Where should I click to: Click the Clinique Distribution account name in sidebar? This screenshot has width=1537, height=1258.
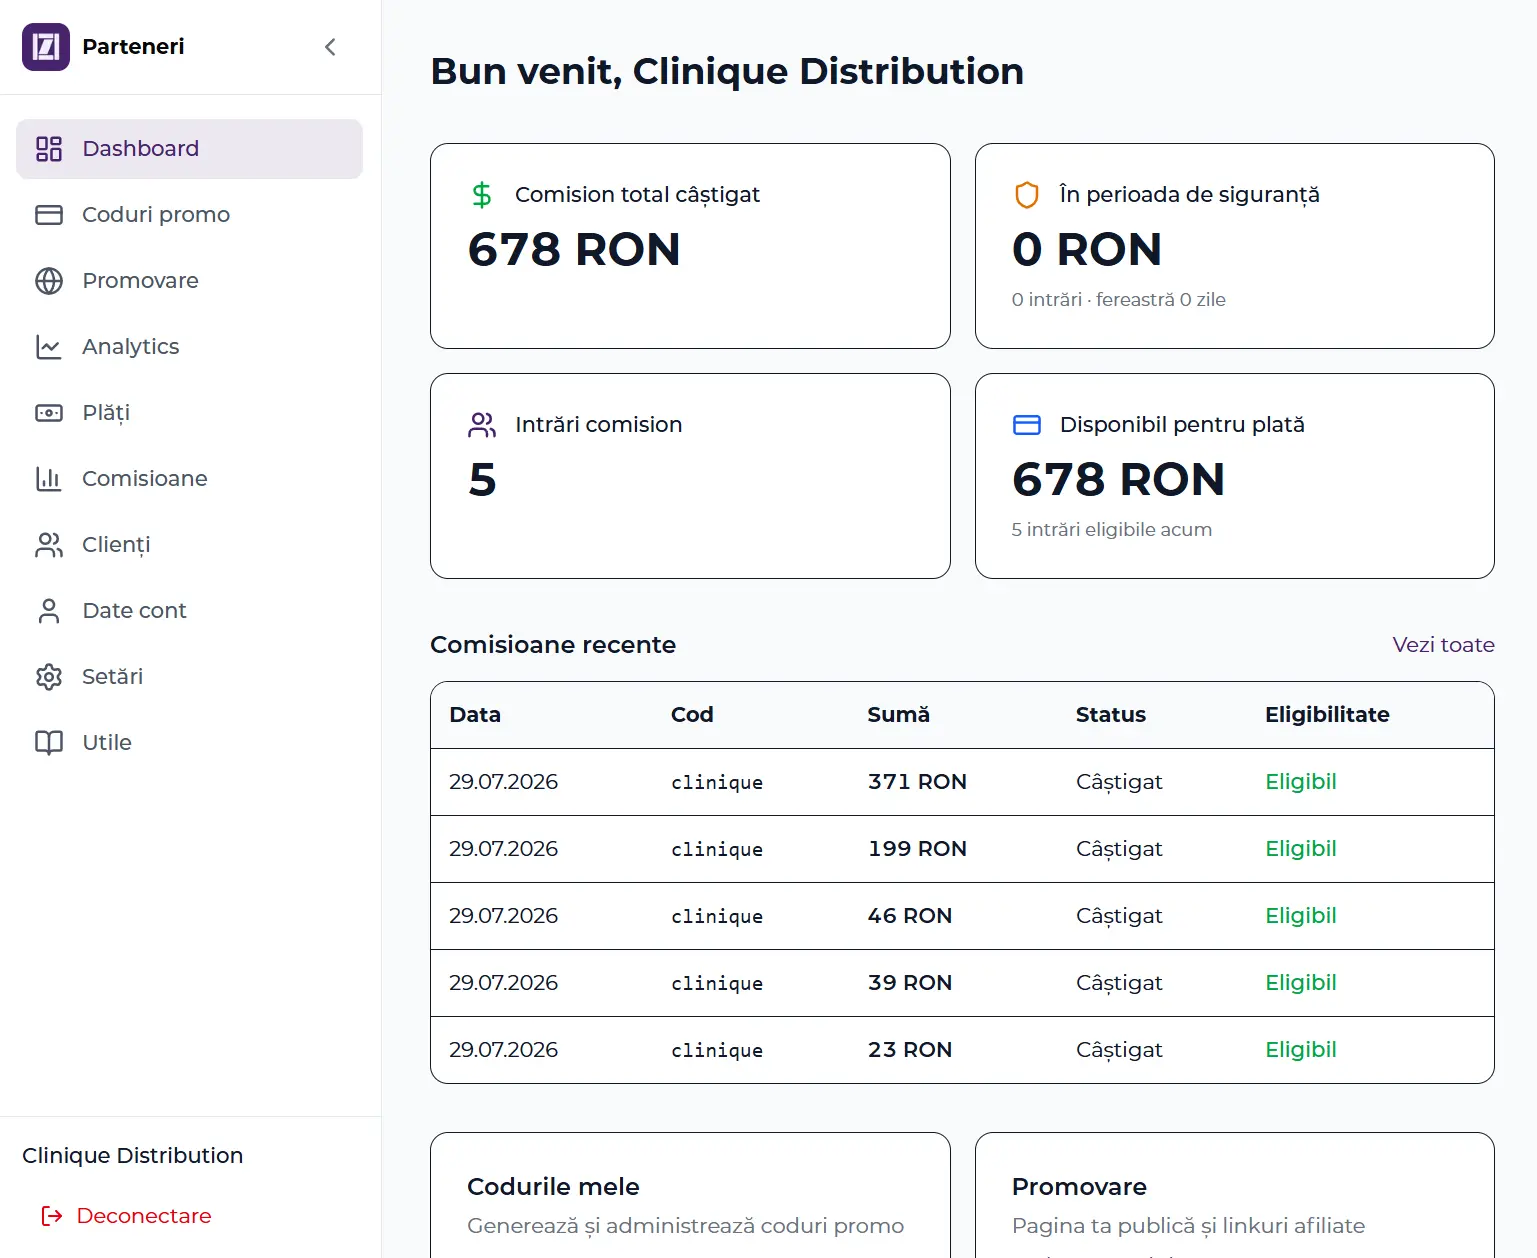[x=133, y=1156]
